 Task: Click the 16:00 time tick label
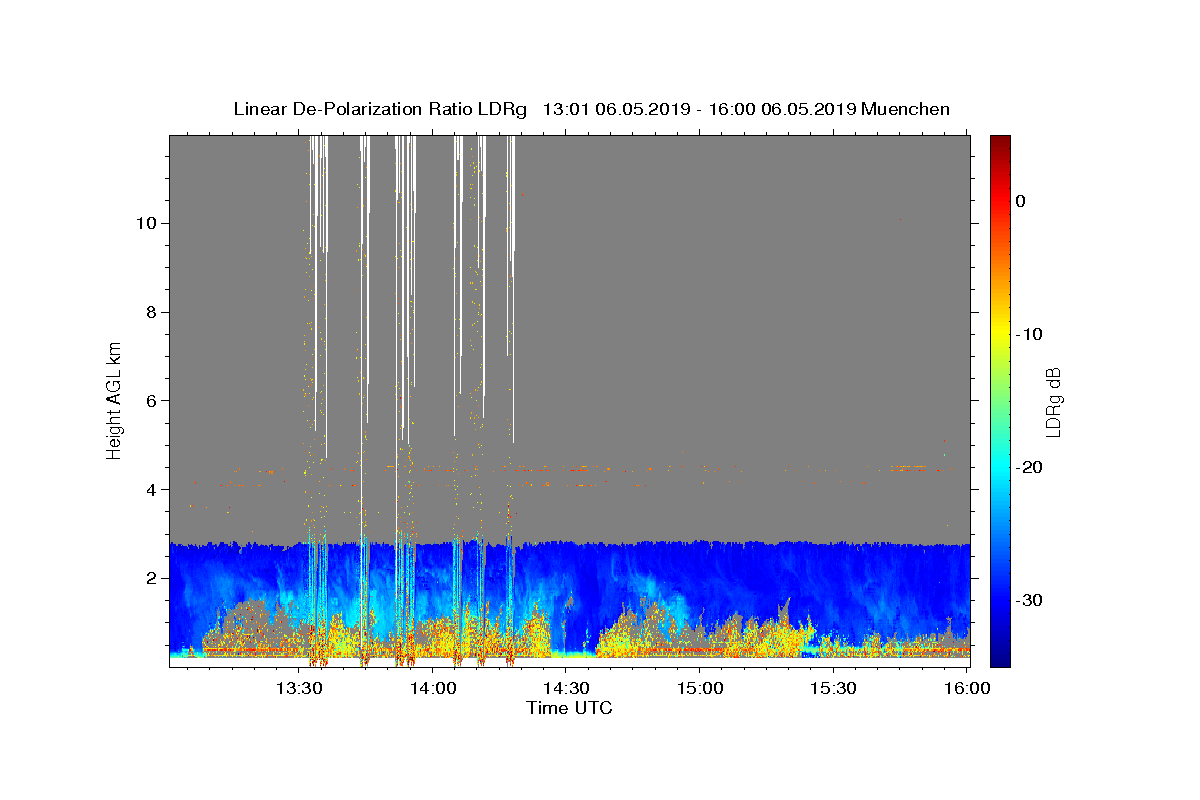click(x=965, y=689)
